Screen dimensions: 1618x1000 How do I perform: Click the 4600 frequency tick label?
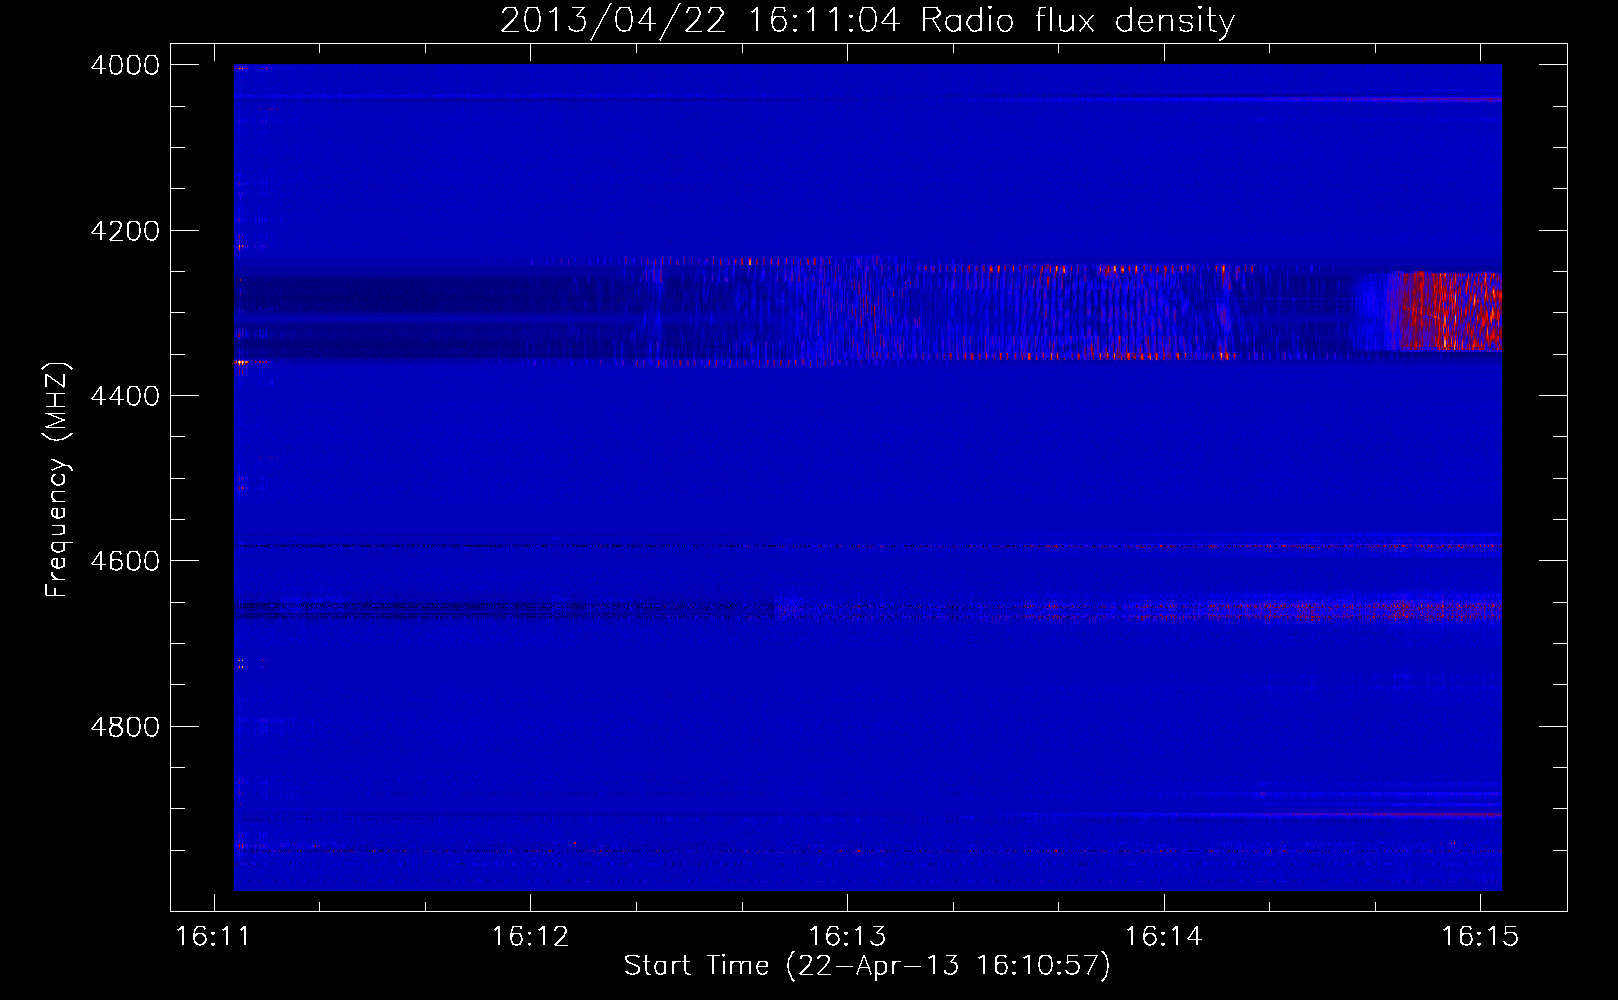pyautogui.click(x=125, y=561)
